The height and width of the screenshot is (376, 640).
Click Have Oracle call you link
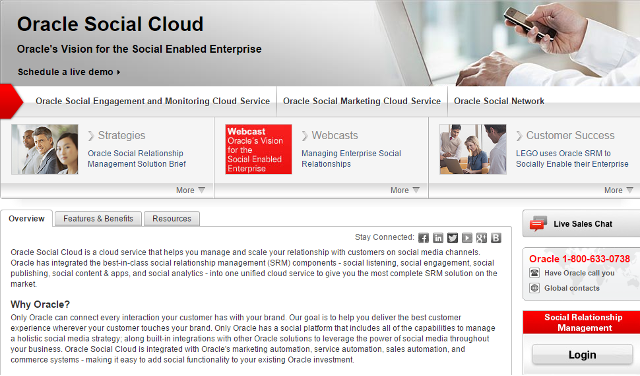(579, 273)
